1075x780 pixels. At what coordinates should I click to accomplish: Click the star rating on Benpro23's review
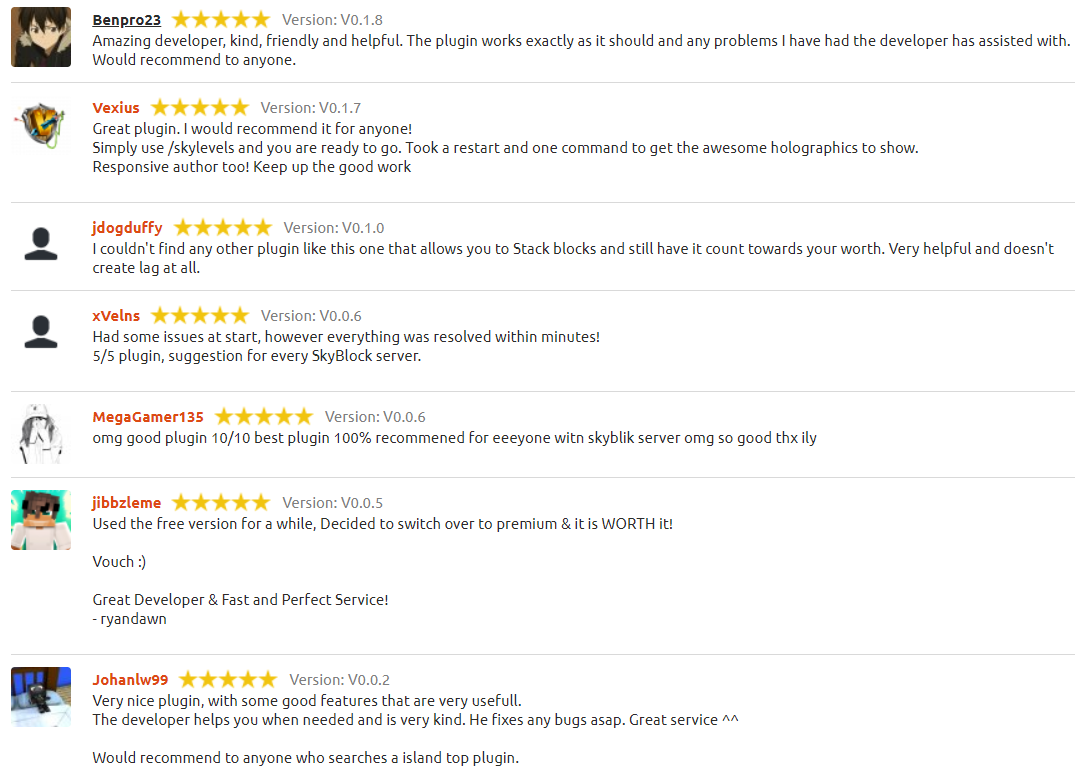click(221, 20)
